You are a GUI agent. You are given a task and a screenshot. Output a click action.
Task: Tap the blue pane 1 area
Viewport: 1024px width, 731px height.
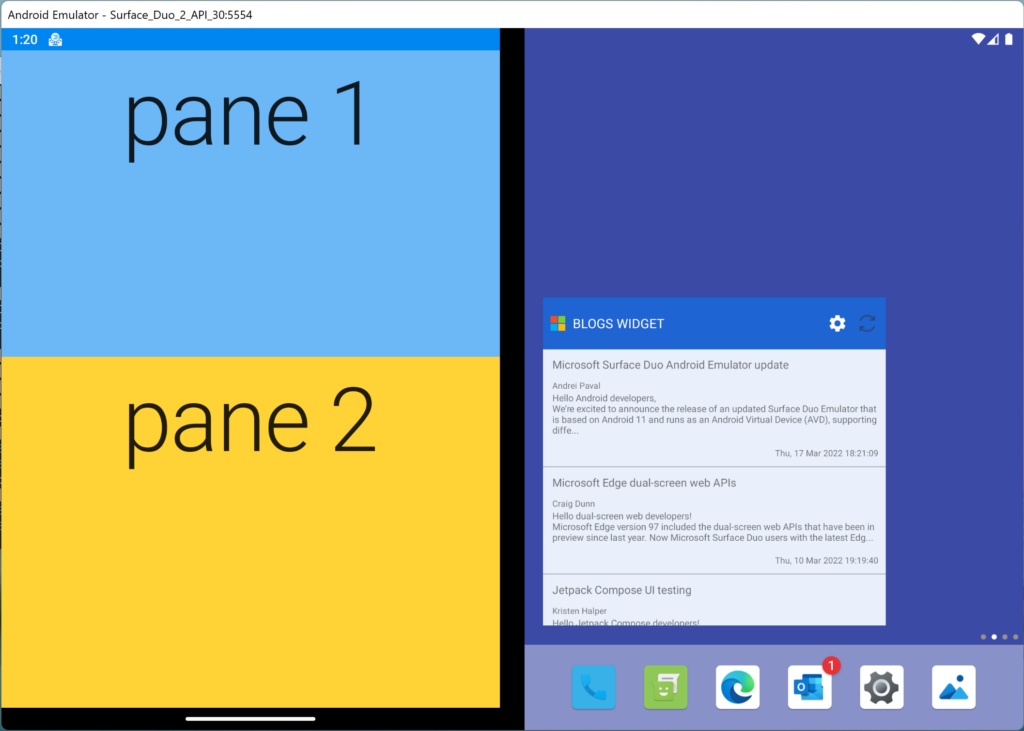click(x=250, y=230)
